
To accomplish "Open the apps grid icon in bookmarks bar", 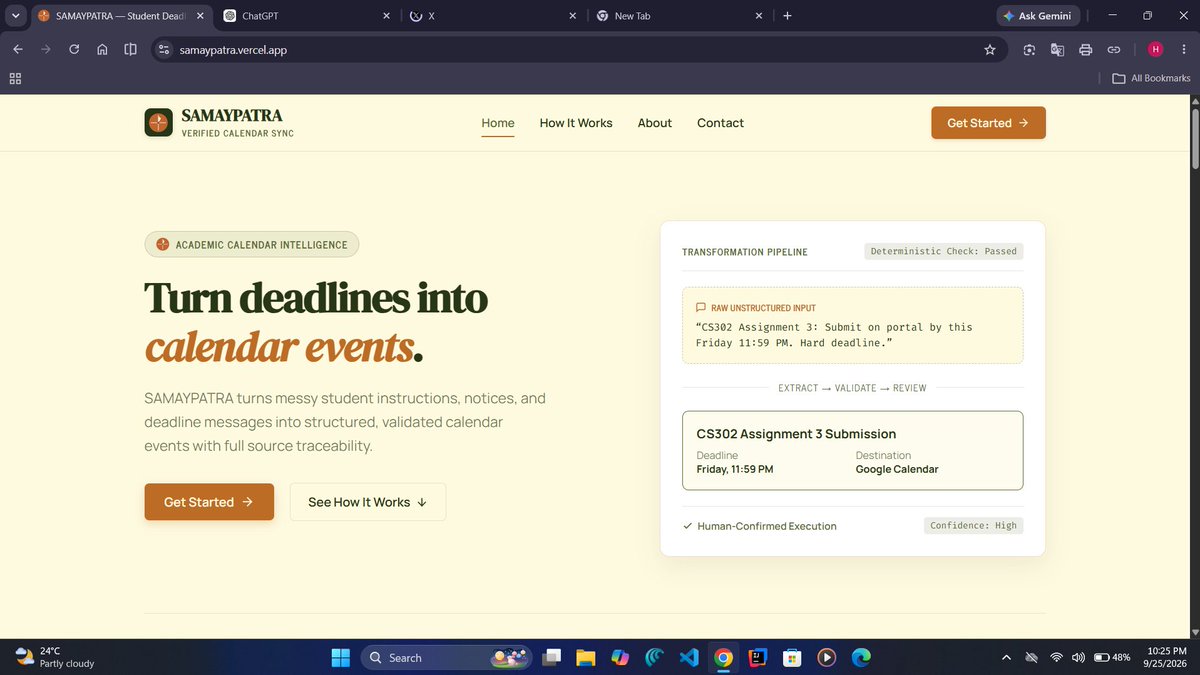I will pos(15,78).
